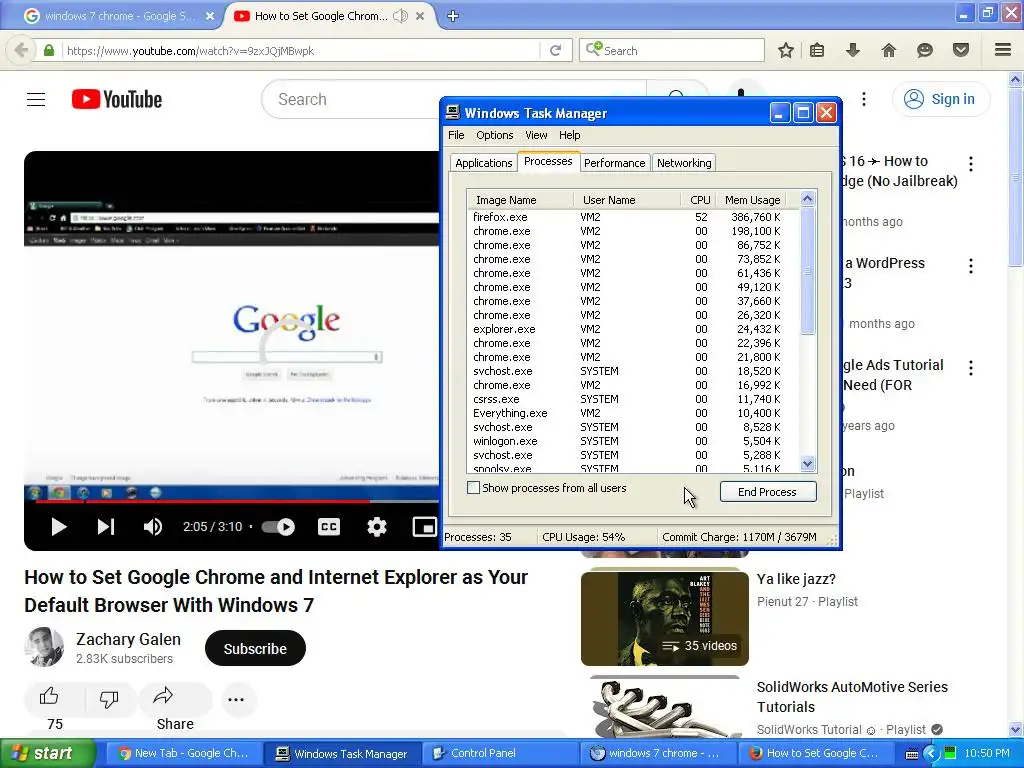1024x768 pixels.
Task: Seek on the video progress bar
Action: pyautogui.click(x=236, y=502)
